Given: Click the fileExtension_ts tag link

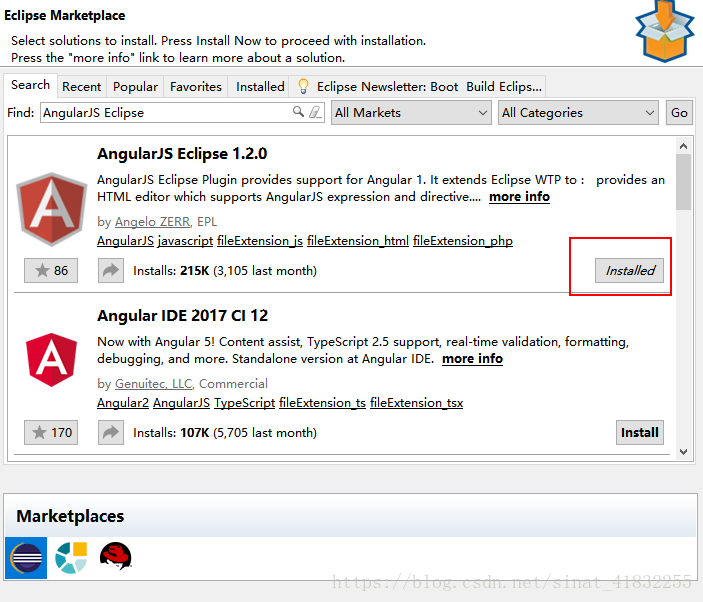Looking at the screenshot, I should pos(322,403).
